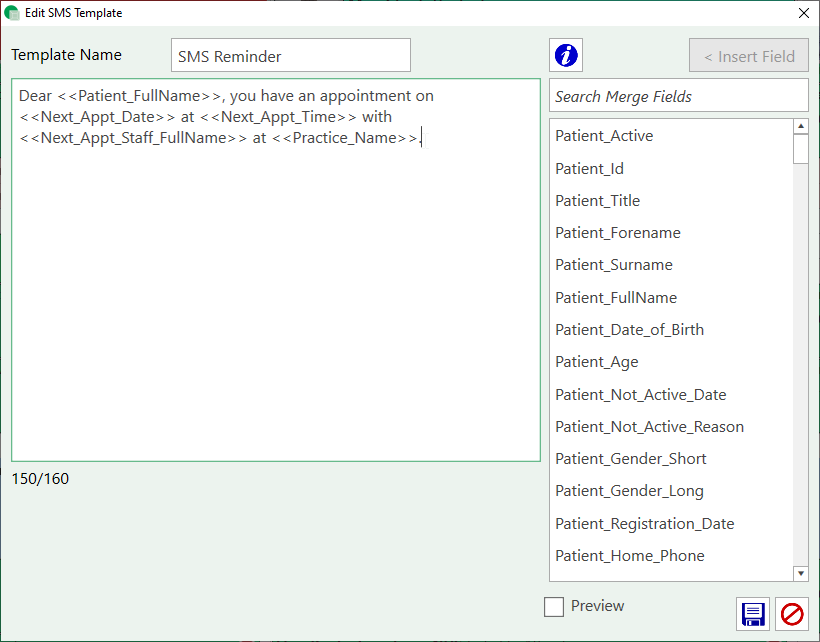Click the Insert Field button

pyautogui.click(x=748, y=55)
